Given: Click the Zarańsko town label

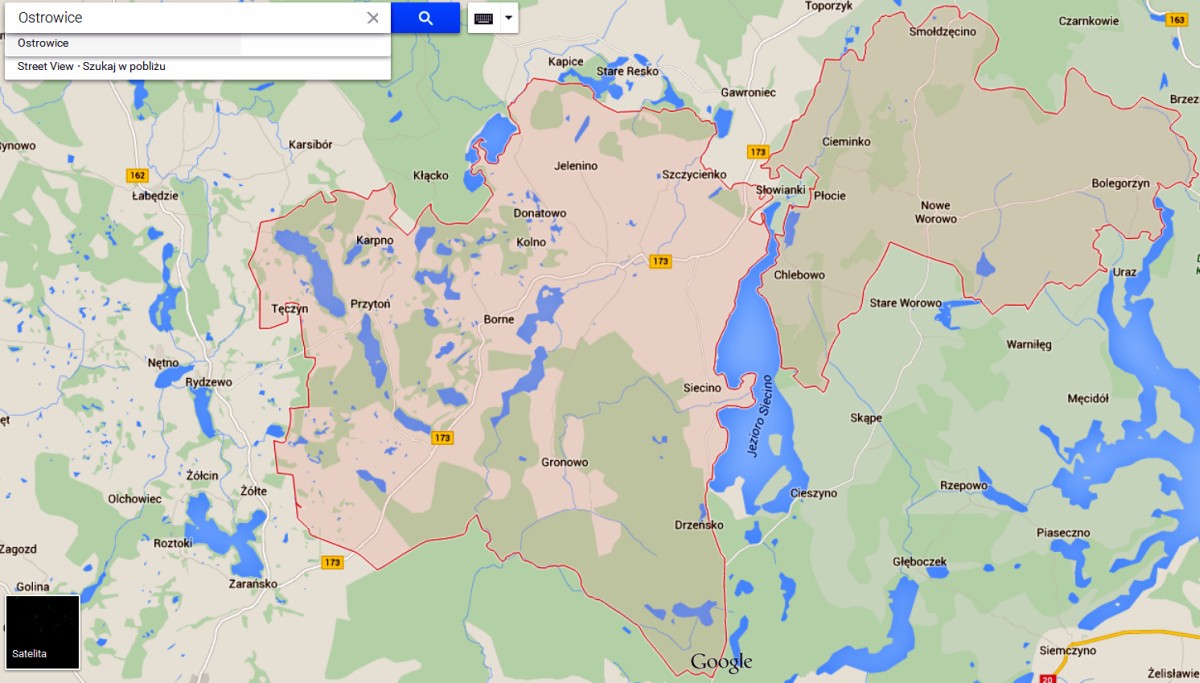Looking at the screenshot, I should pyautogui.click(x=253, y=582).
